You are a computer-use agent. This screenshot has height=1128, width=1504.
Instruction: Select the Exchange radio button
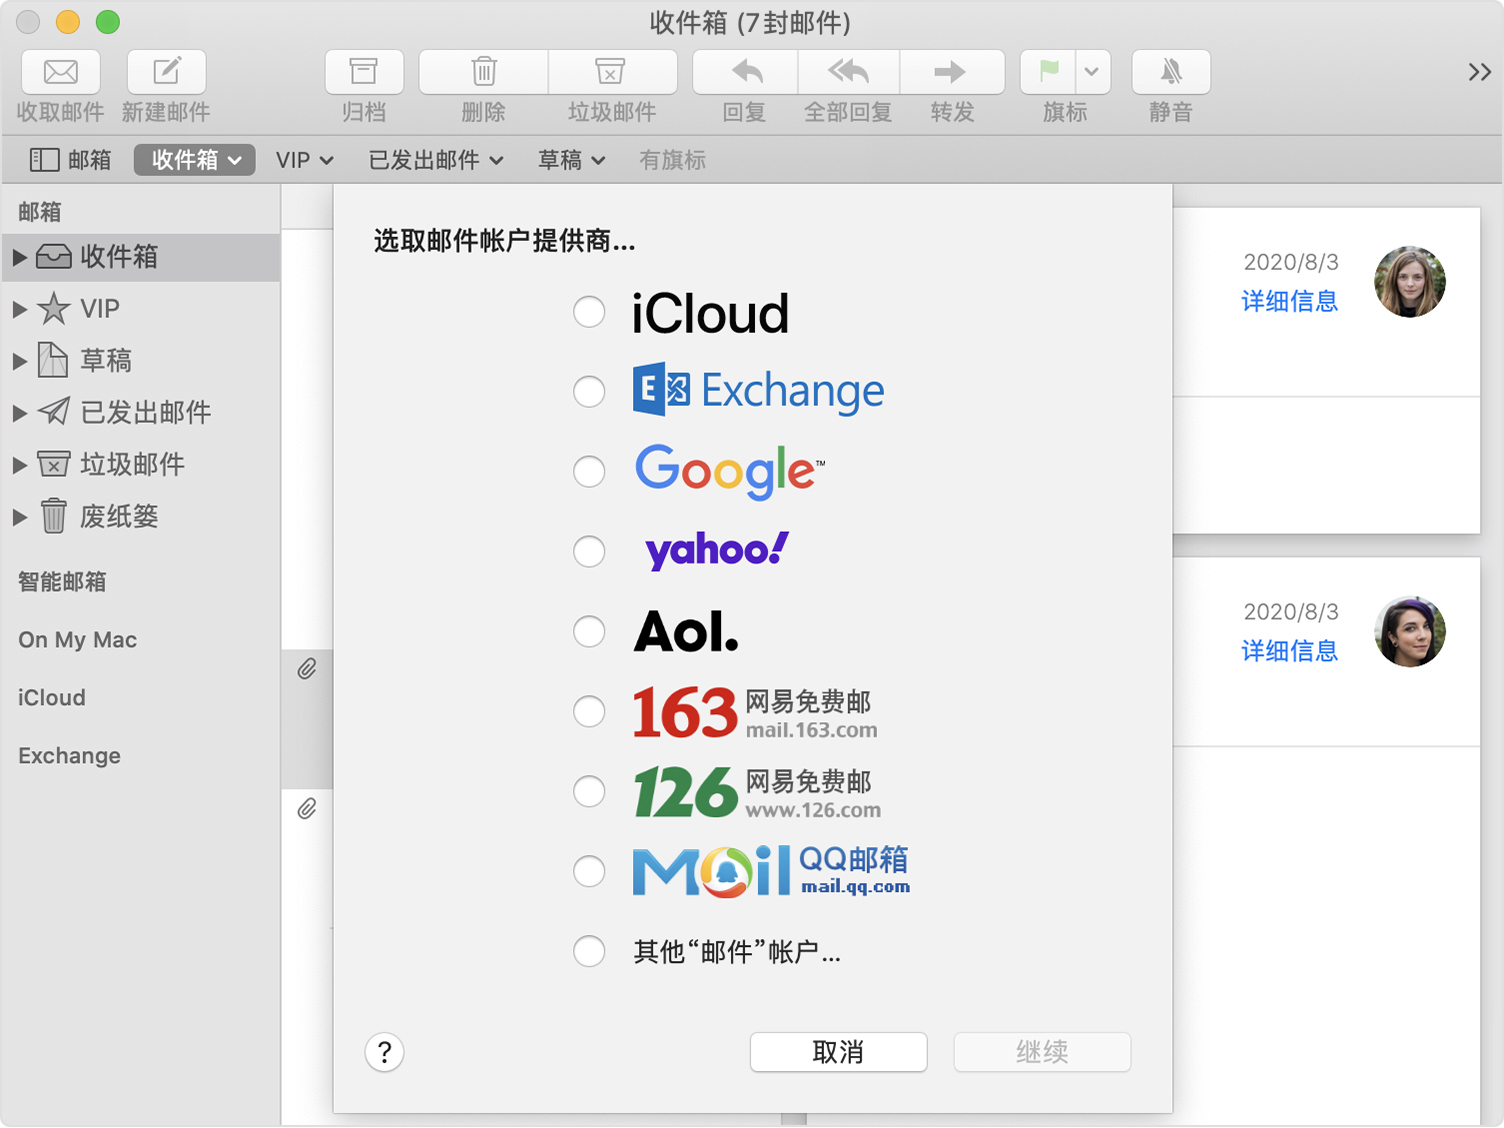click(x=589, y=391)
